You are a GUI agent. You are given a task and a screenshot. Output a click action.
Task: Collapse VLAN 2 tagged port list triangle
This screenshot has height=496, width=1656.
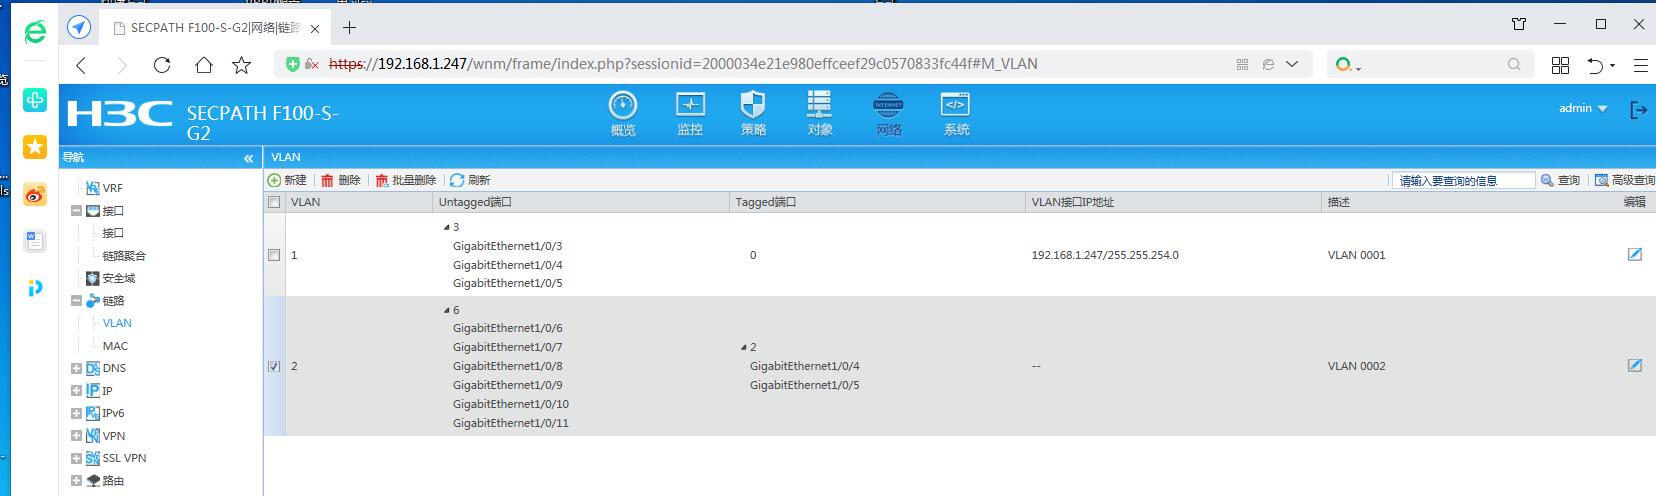click(744, 348)
